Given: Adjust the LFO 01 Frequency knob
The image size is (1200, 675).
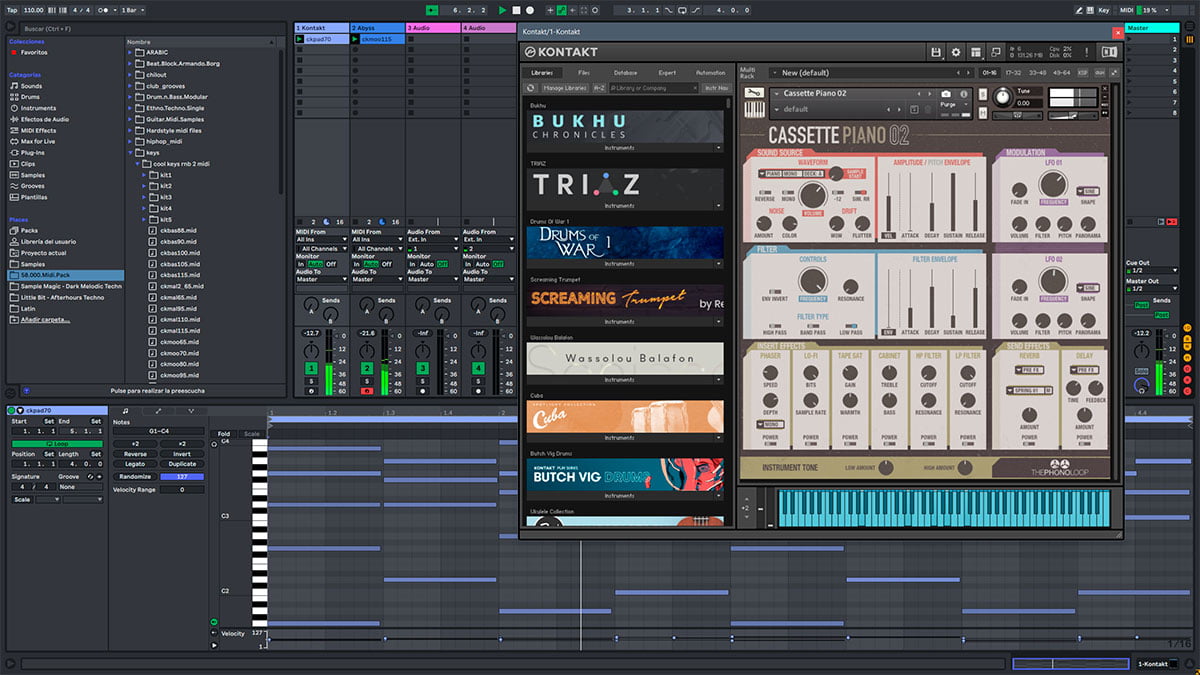Looking at the screenshot, I should click(x=1052, y=184).
